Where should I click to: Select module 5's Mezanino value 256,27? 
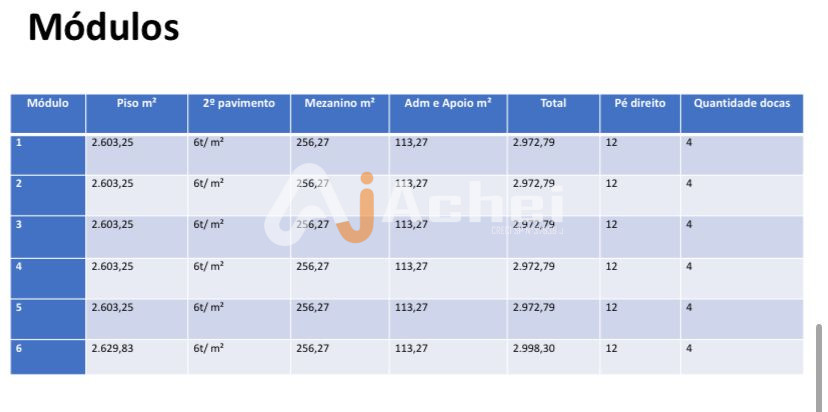313,308
